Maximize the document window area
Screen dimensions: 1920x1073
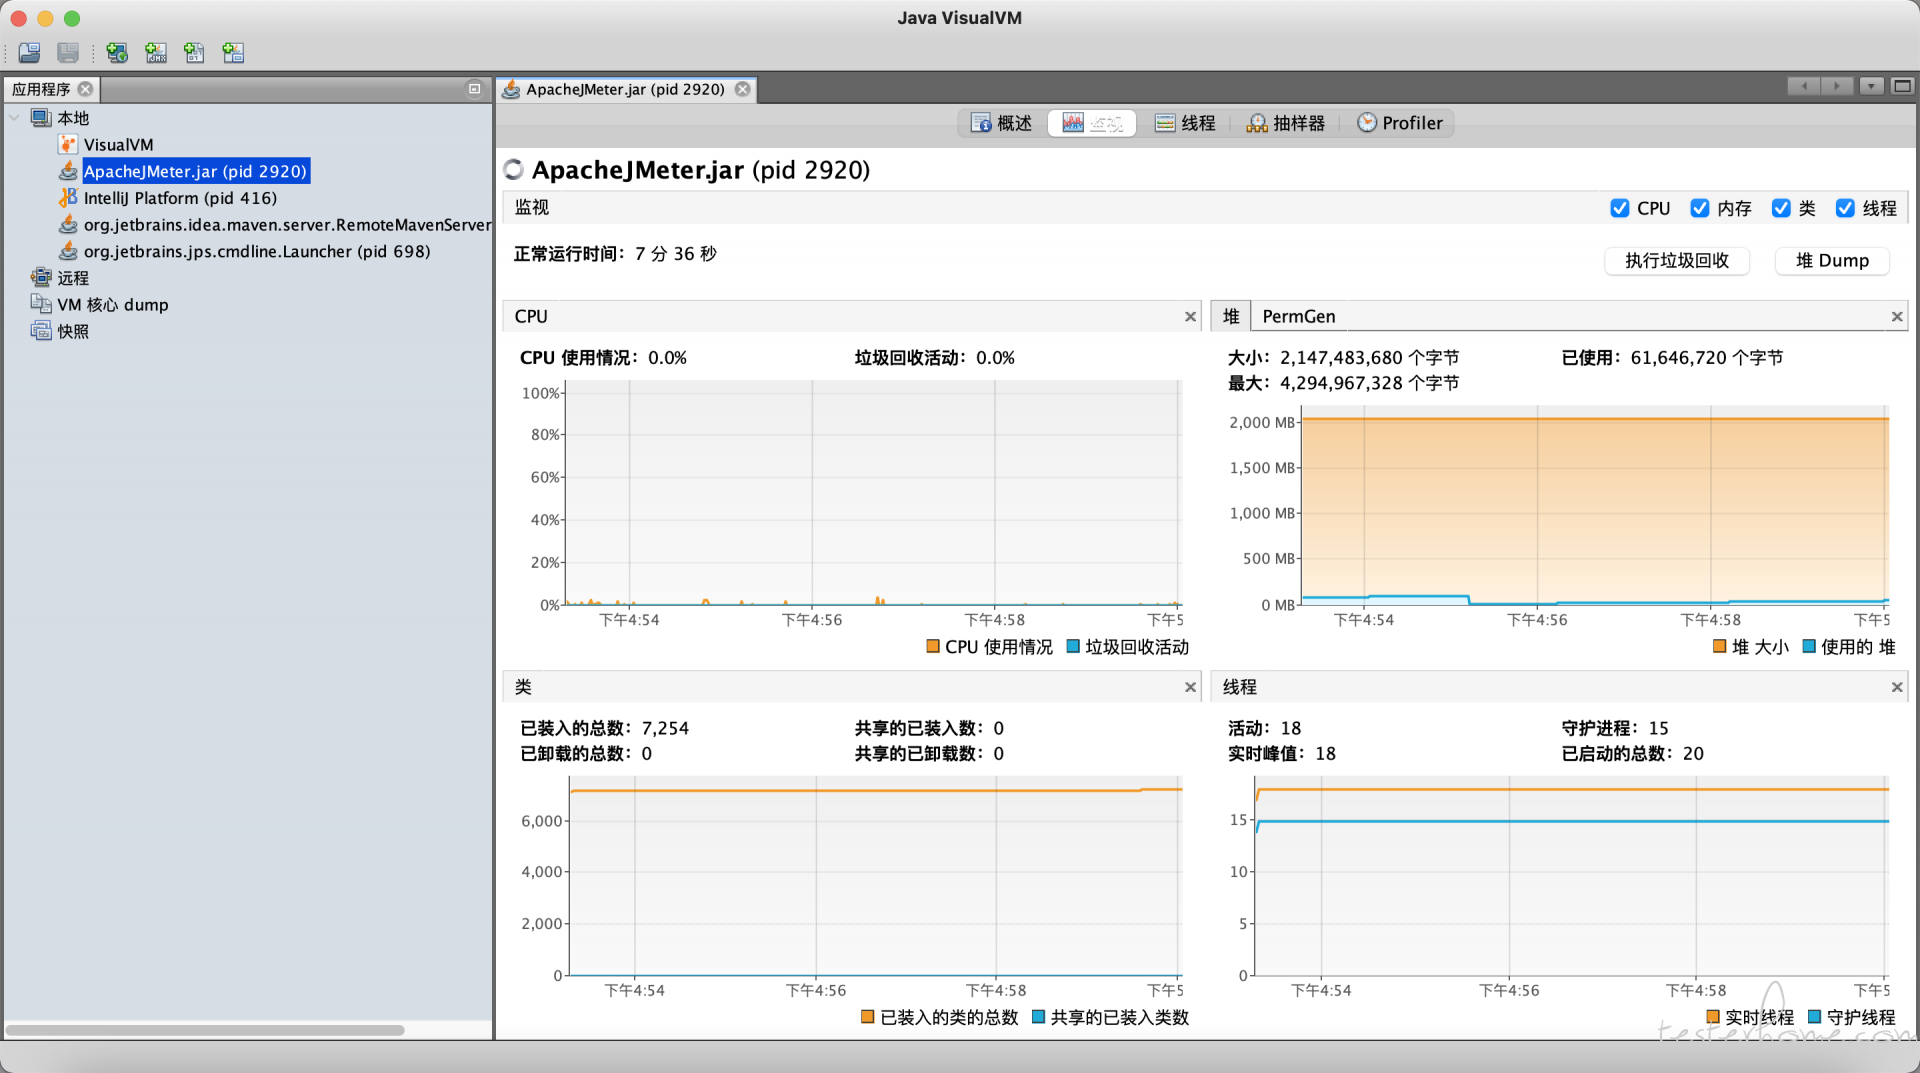(1903, 87)
